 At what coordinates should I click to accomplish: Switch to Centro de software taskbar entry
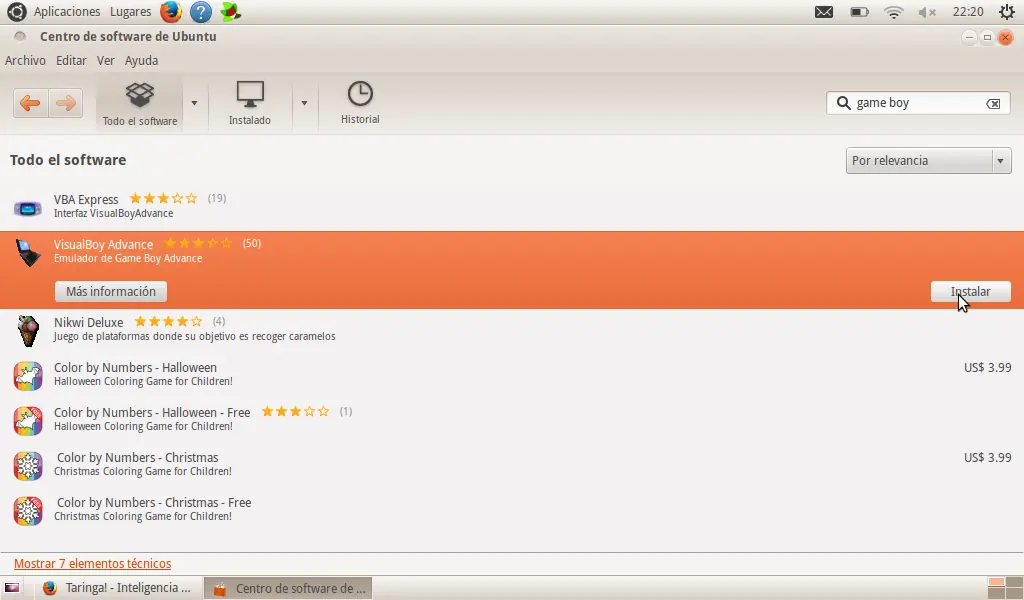(288, 588)
